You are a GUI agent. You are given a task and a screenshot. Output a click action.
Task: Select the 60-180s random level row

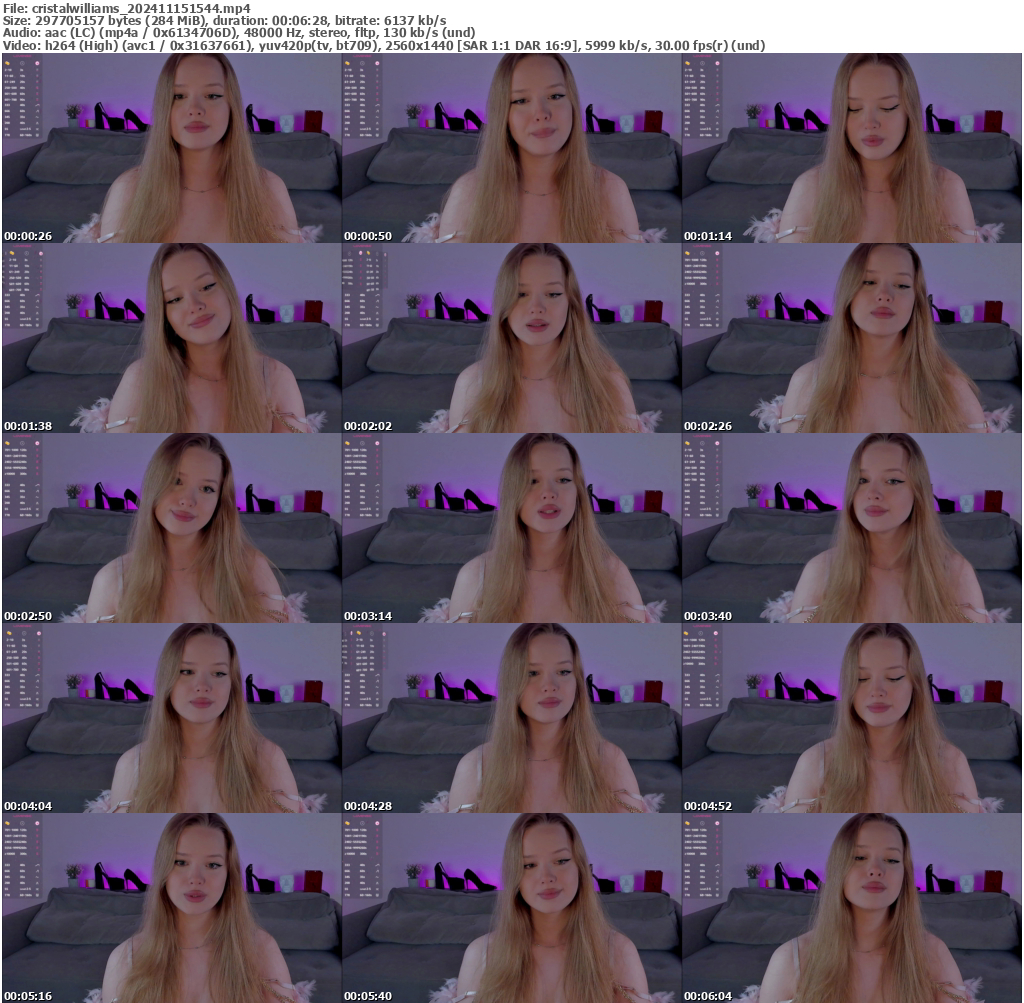(24, 135)
